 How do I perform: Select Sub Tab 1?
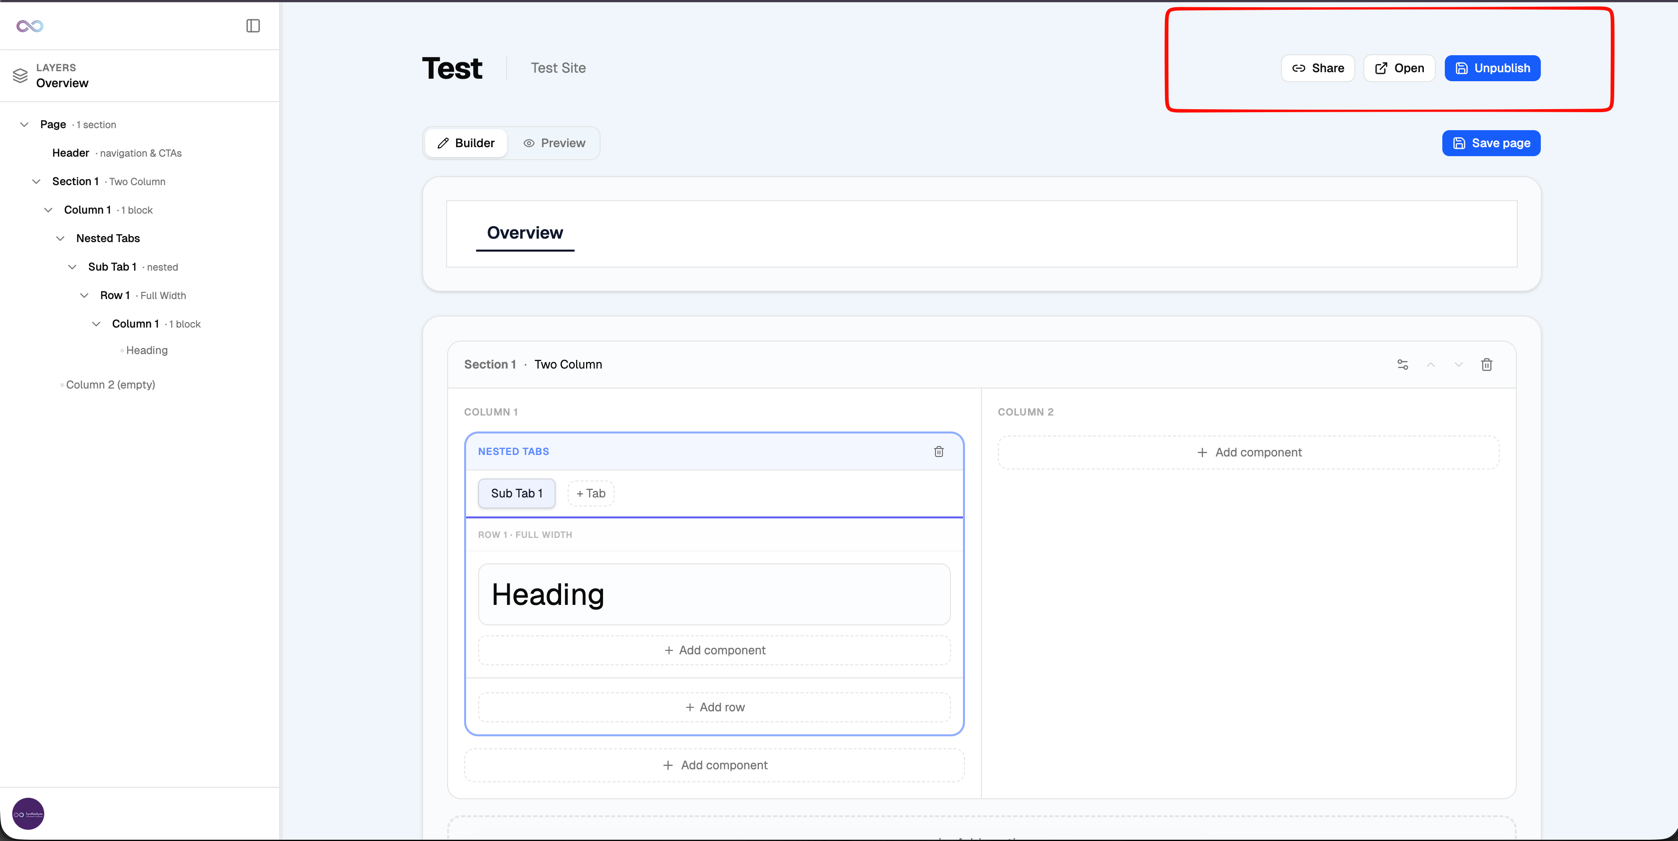516,493
